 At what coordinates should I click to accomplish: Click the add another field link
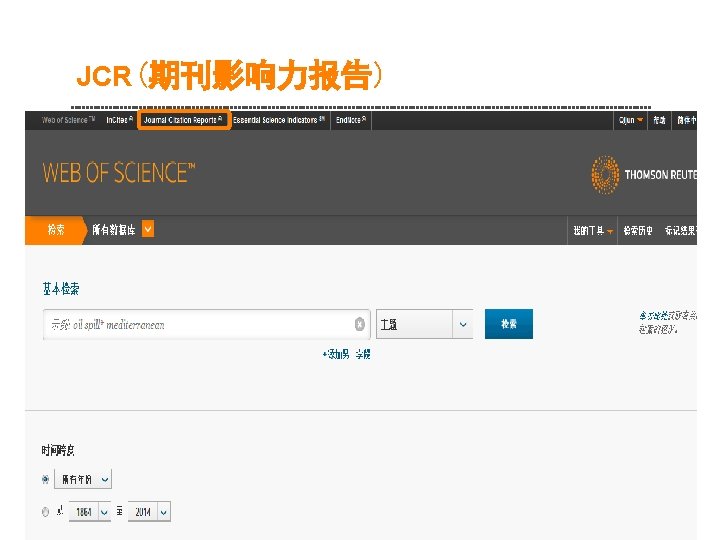346,354
